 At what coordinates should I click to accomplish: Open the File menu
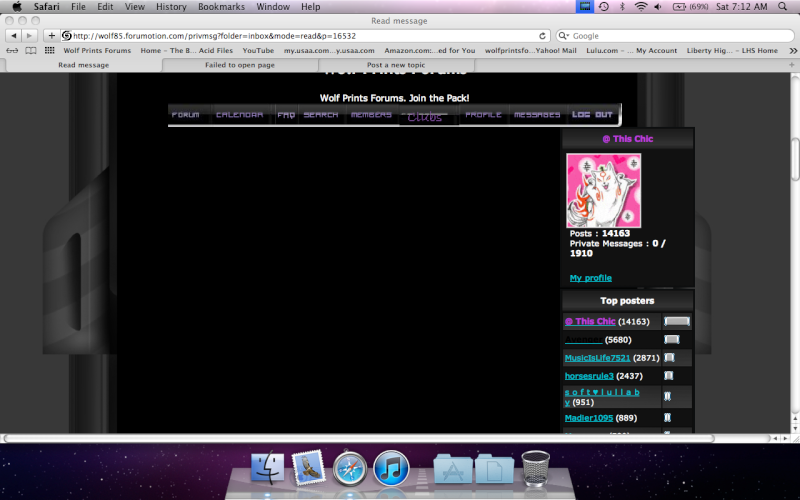pos(78,7)
